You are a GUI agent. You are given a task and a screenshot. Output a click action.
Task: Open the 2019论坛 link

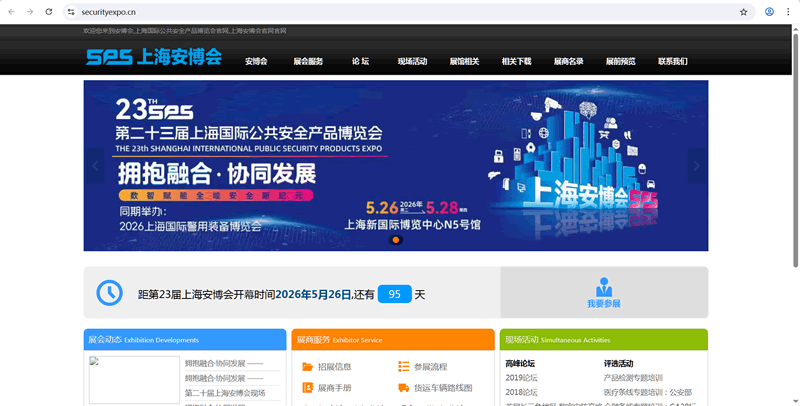(x=521, y=378)
